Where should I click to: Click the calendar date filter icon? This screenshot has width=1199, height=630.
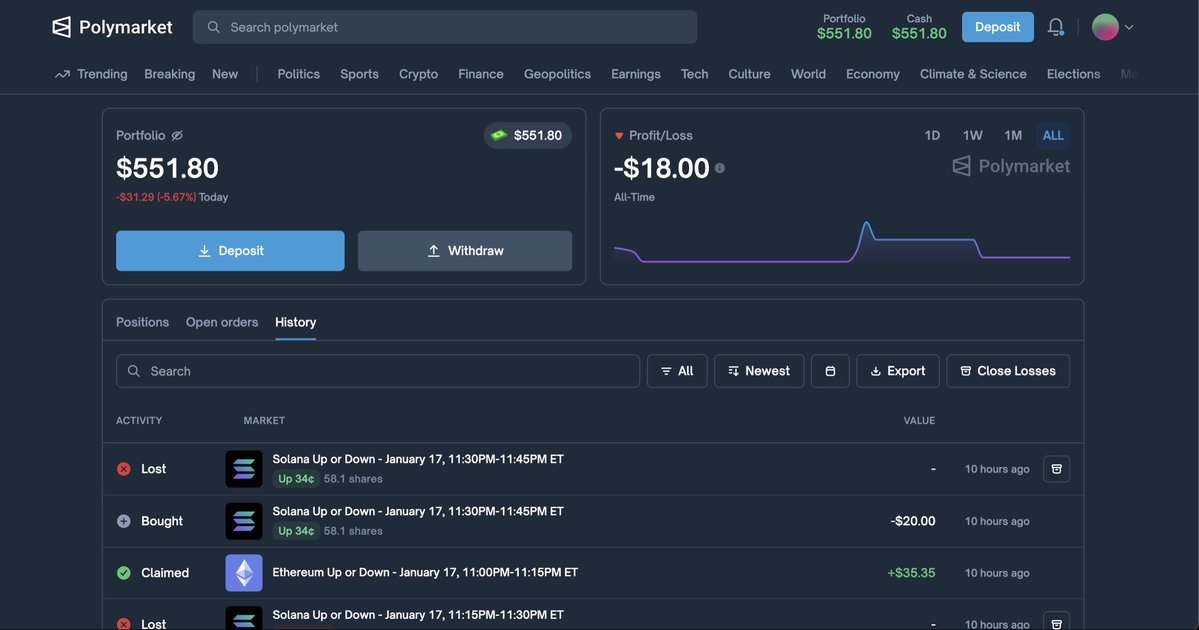(x=830, y=371)
